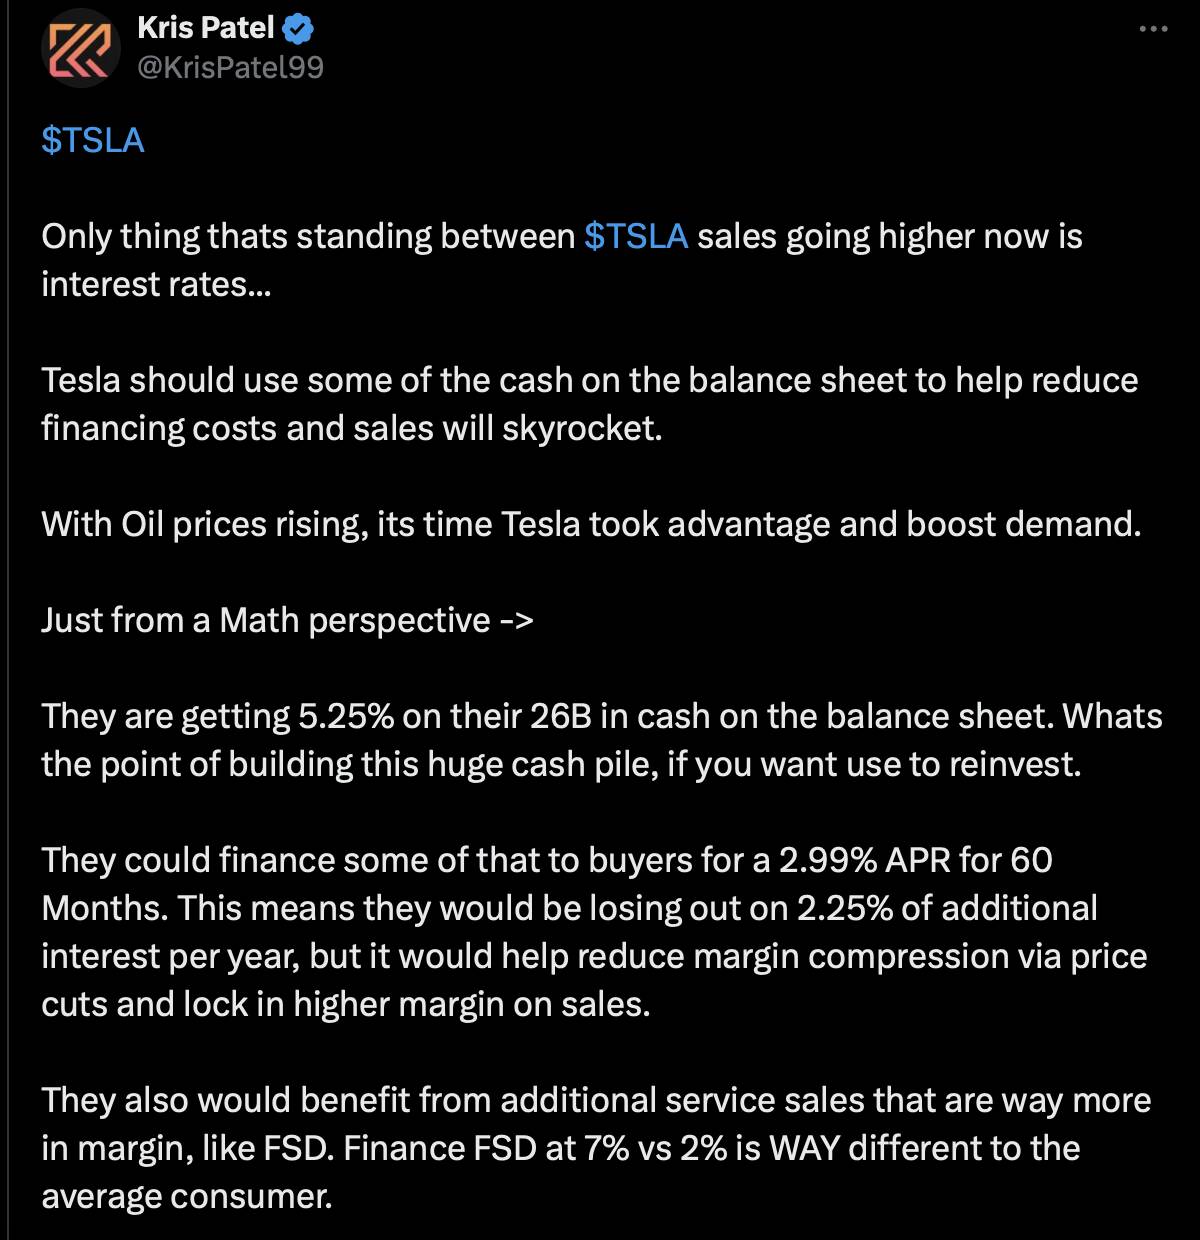
Task: Click the blue verified badge
Action: pos(298,29)
